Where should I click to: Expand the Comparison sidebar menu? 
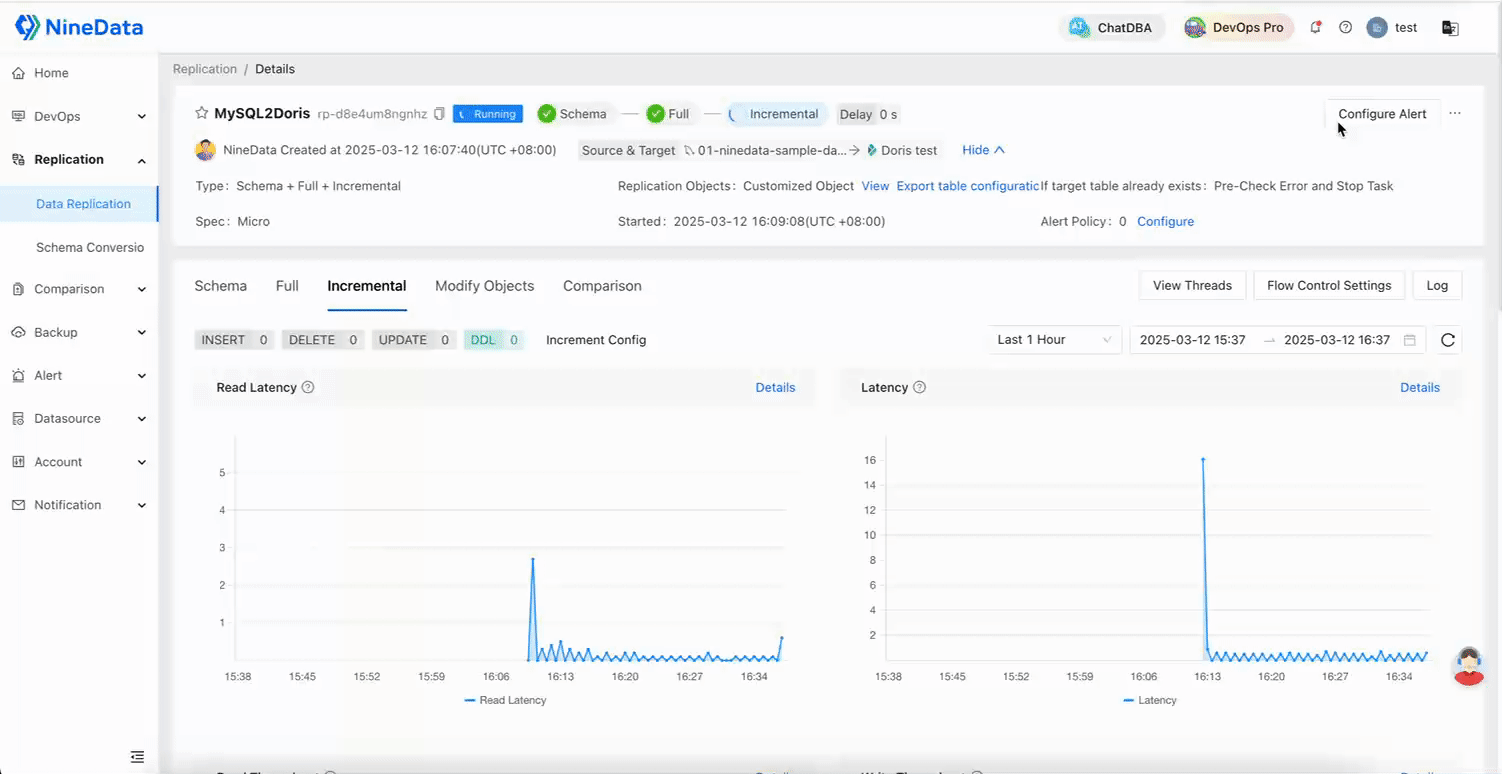(x=79, y=289)
